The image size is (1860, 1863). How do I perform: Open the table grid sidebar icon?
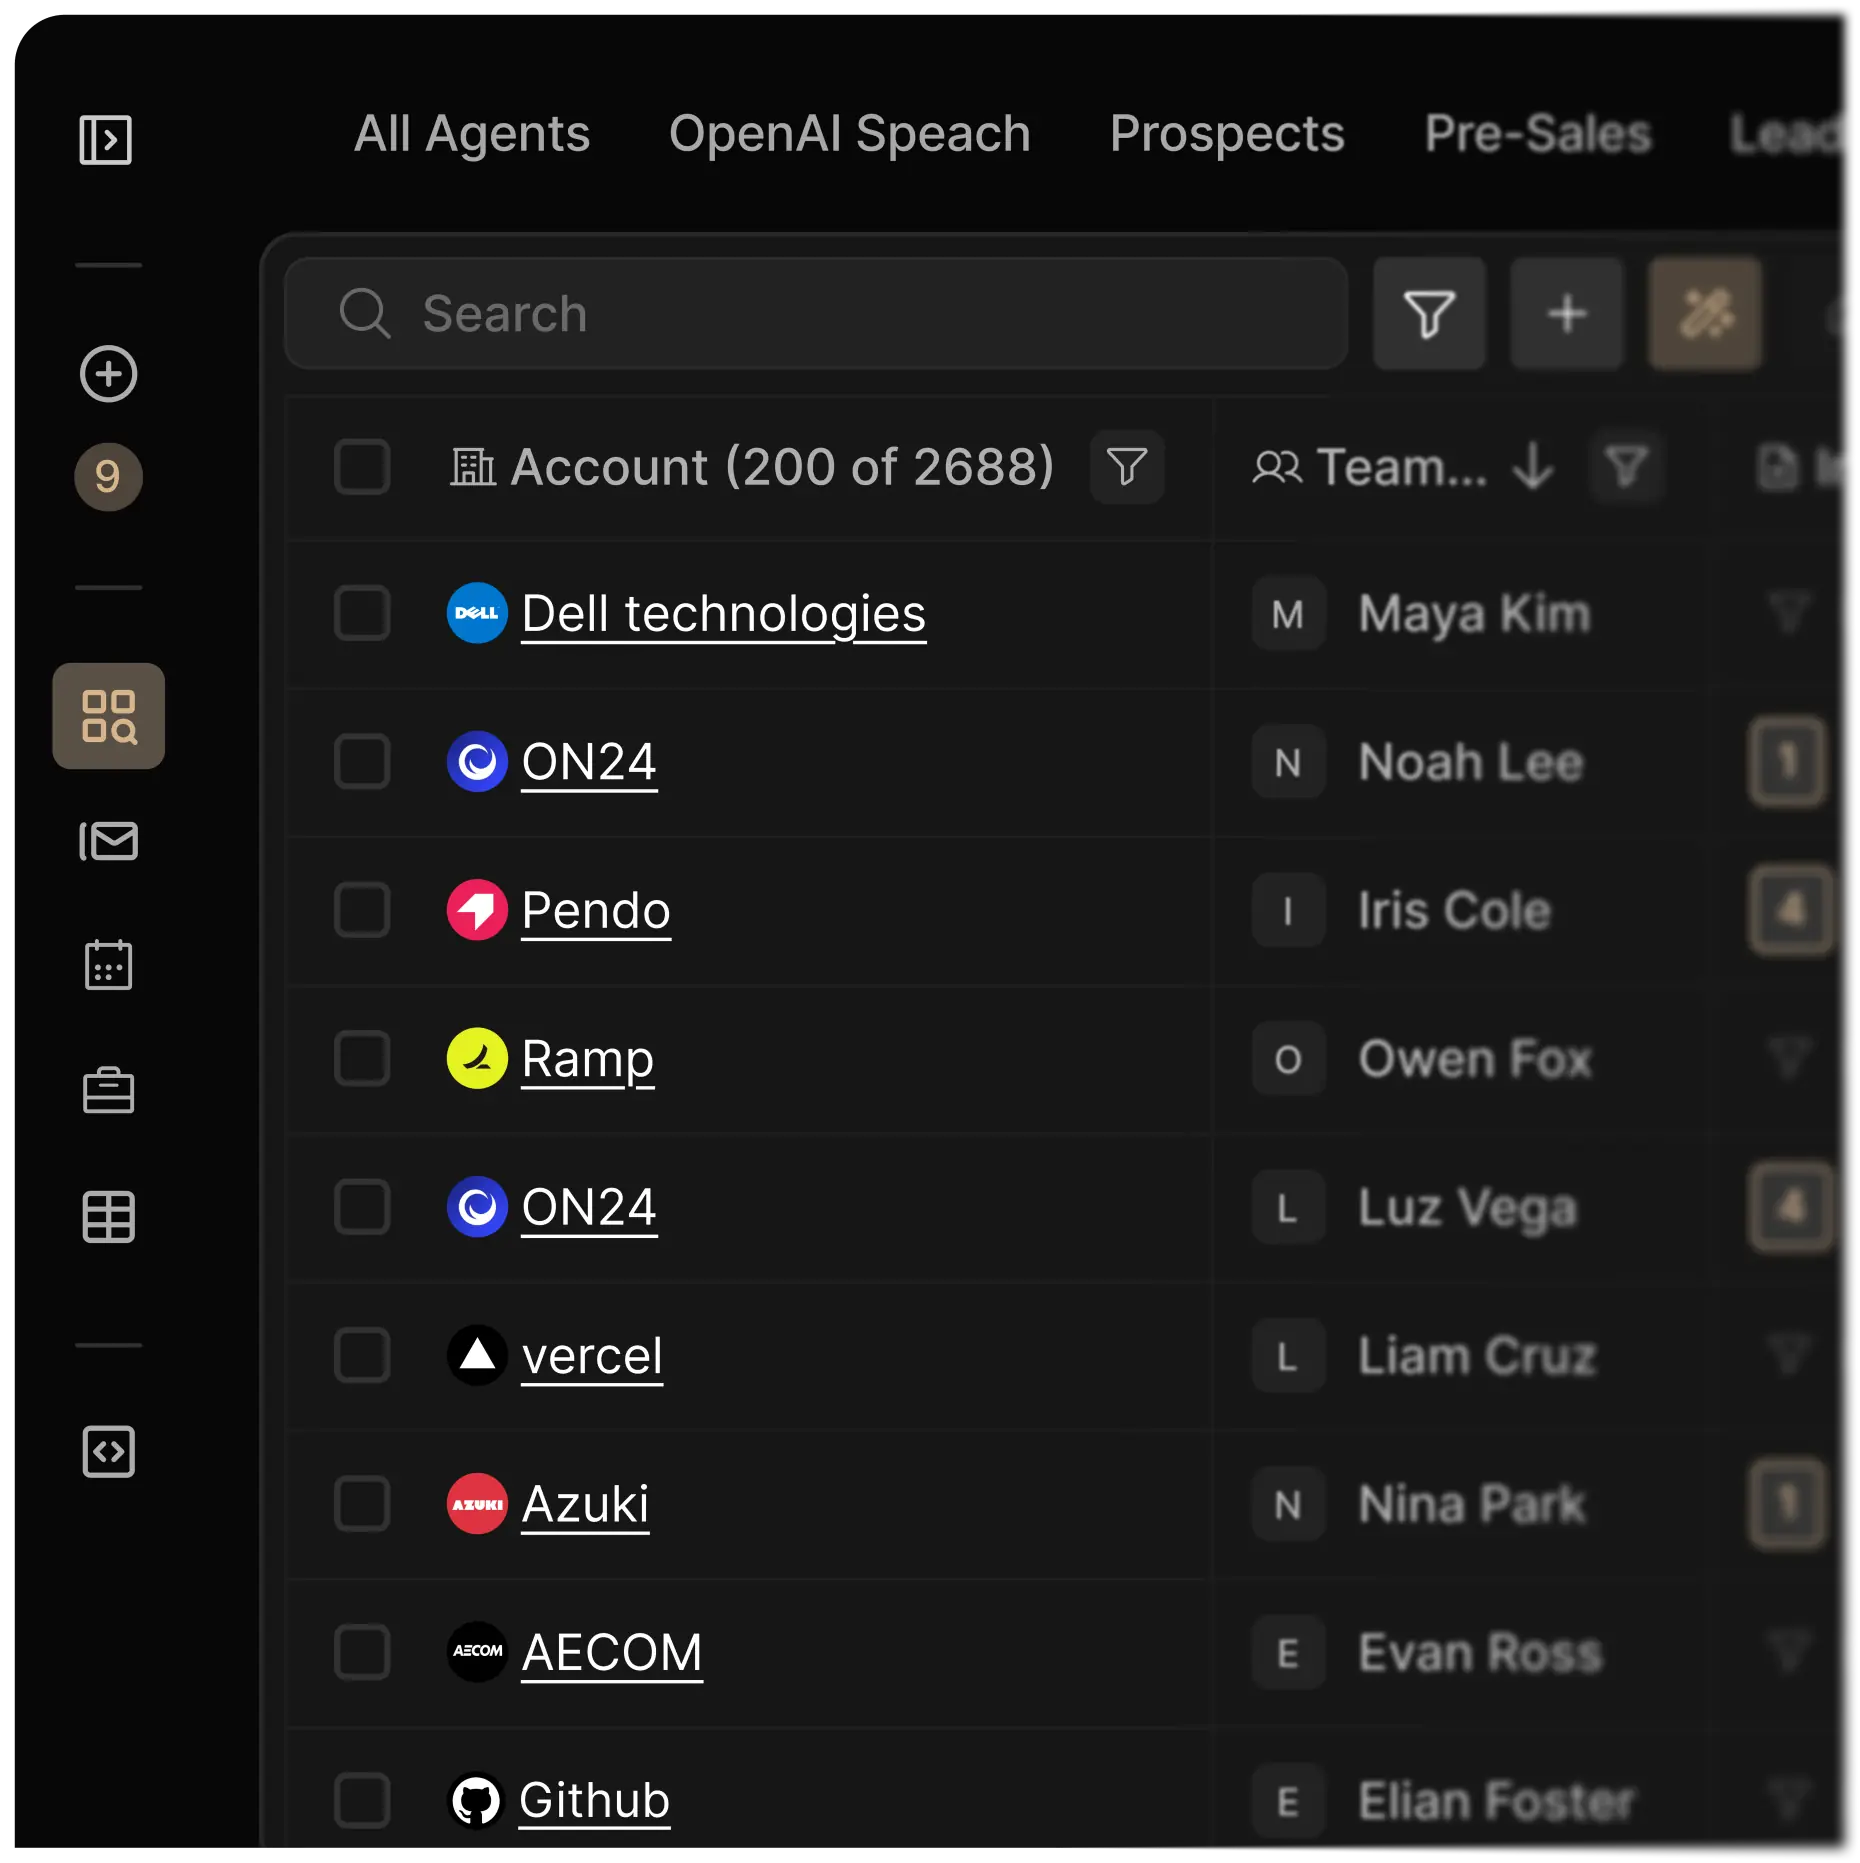[x=108, y=1217]
